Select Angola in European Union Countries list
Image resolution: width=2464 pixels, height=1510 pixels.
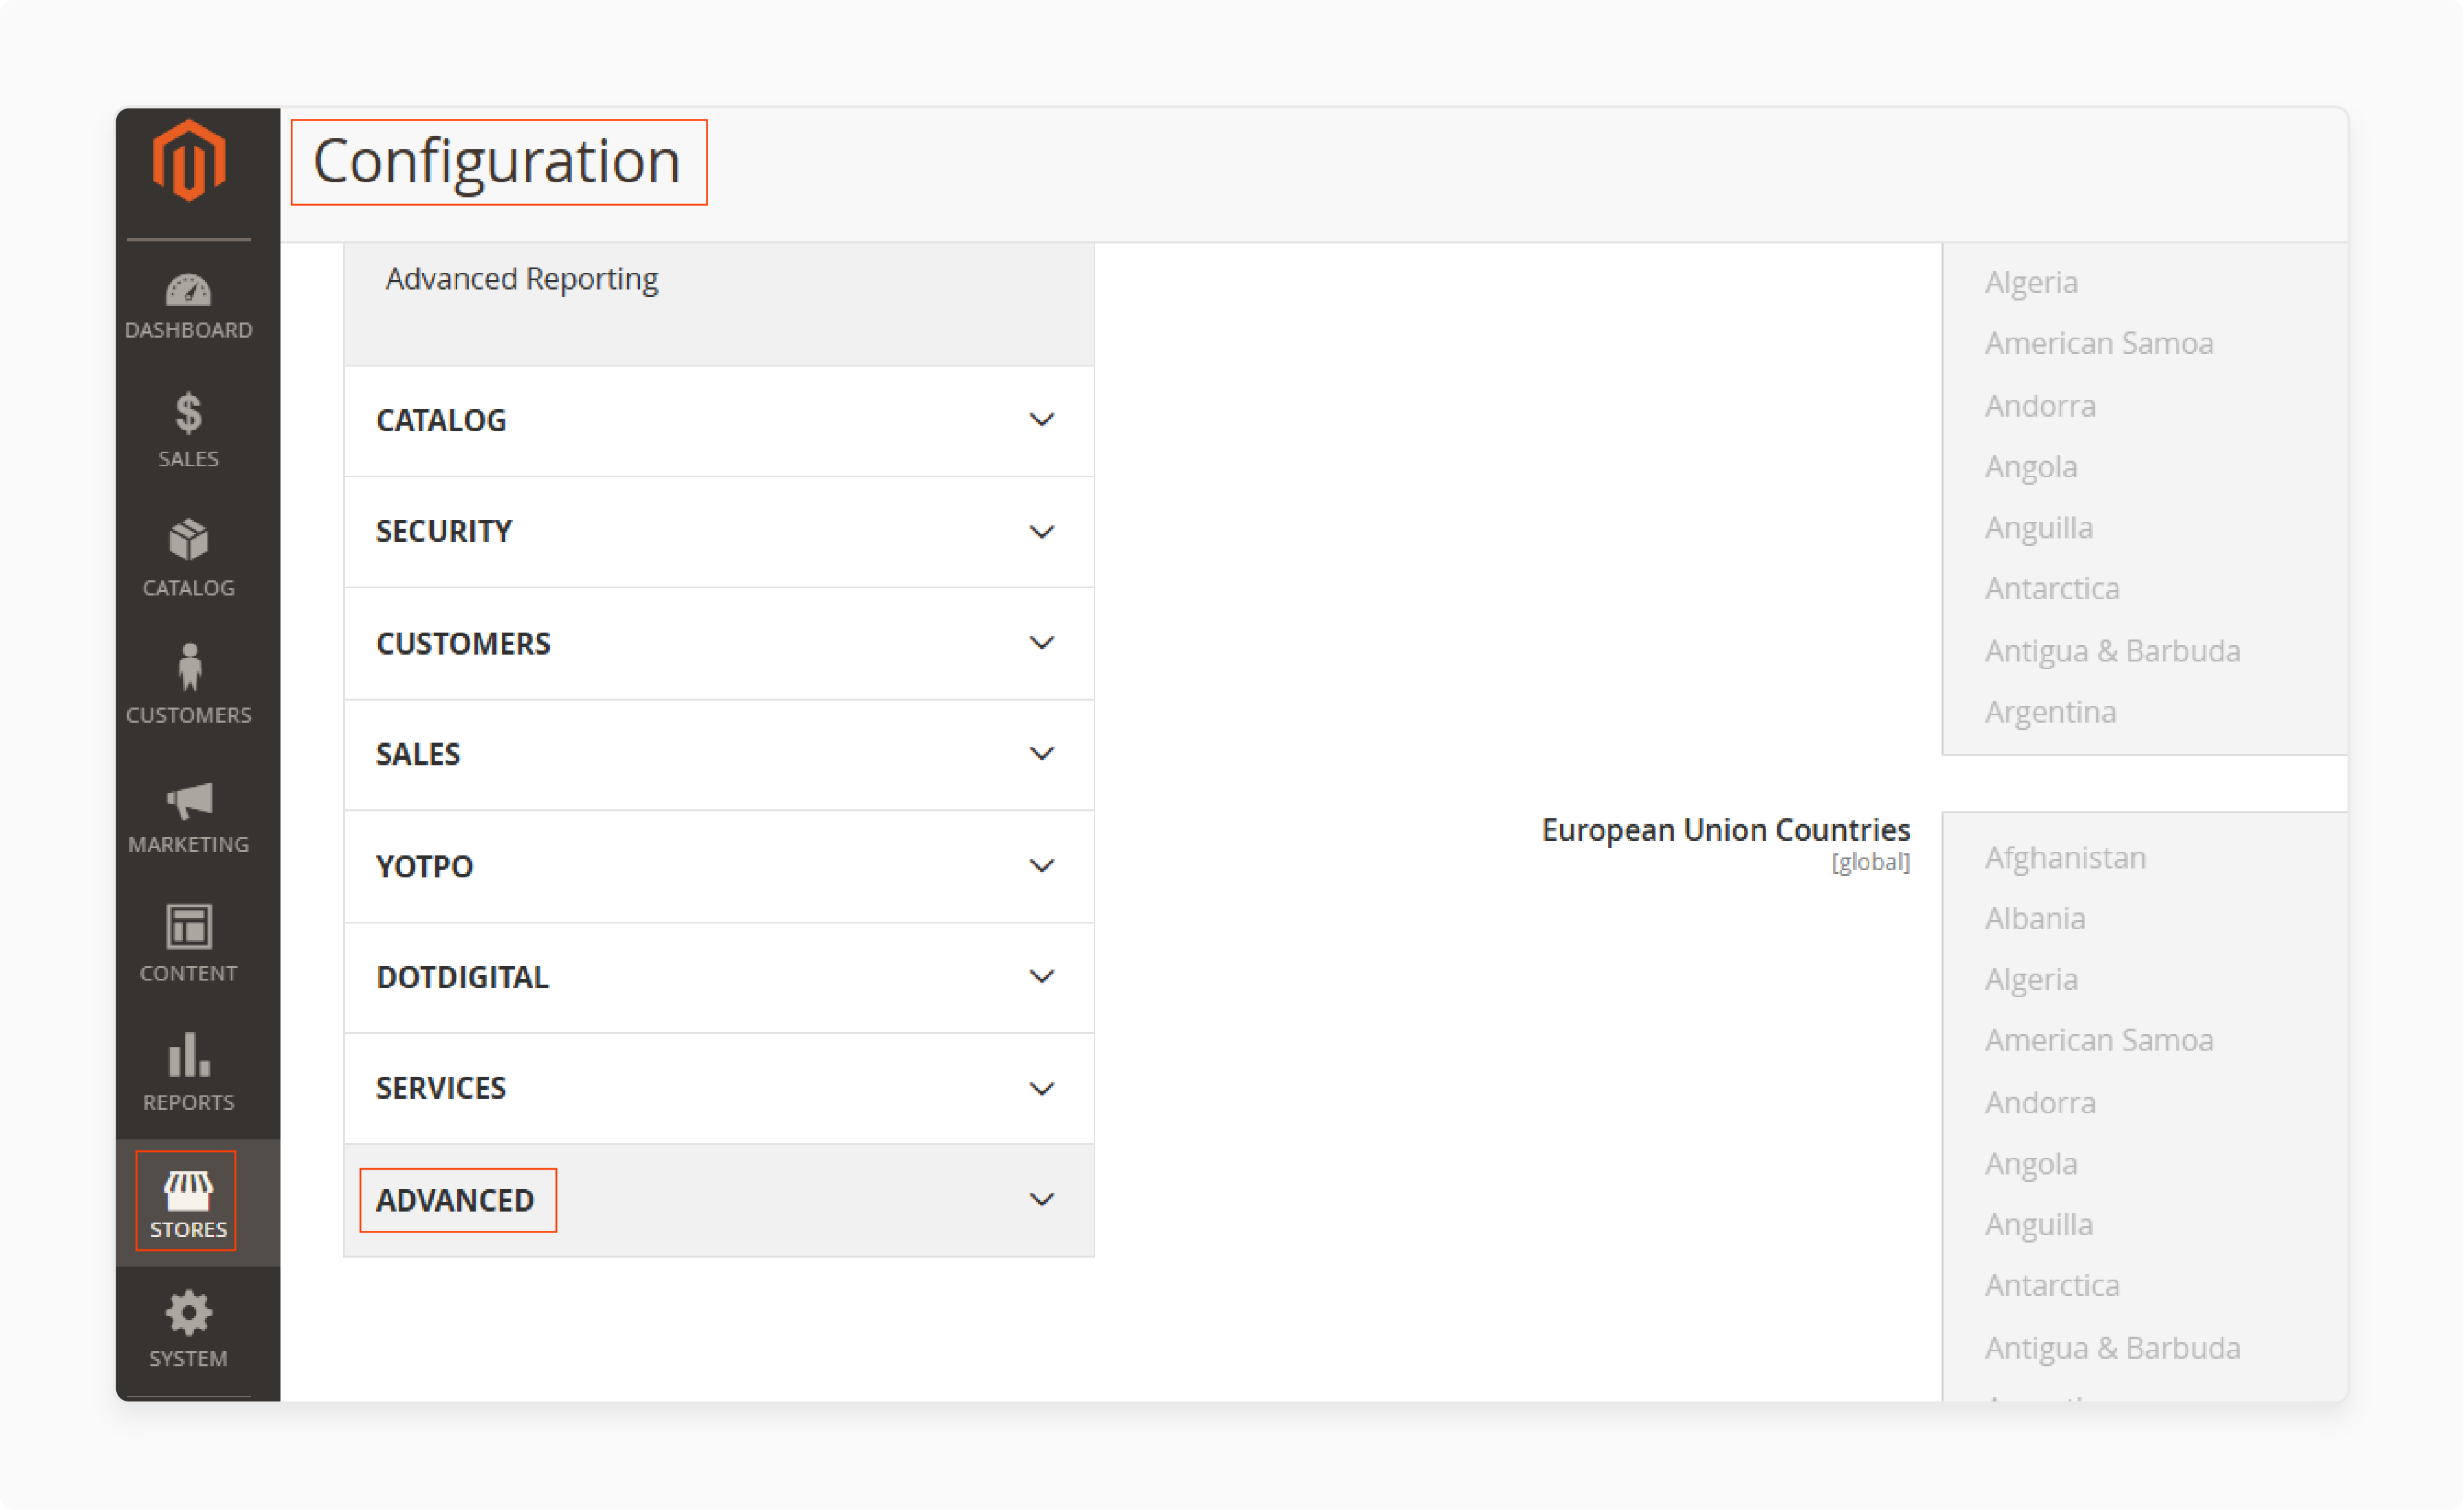2031,1164
